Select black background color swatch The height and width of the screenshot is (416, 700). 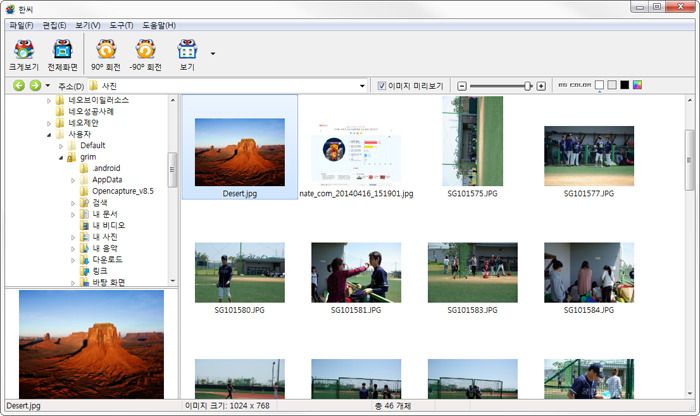pyautogui.click(x=625, y=85)
